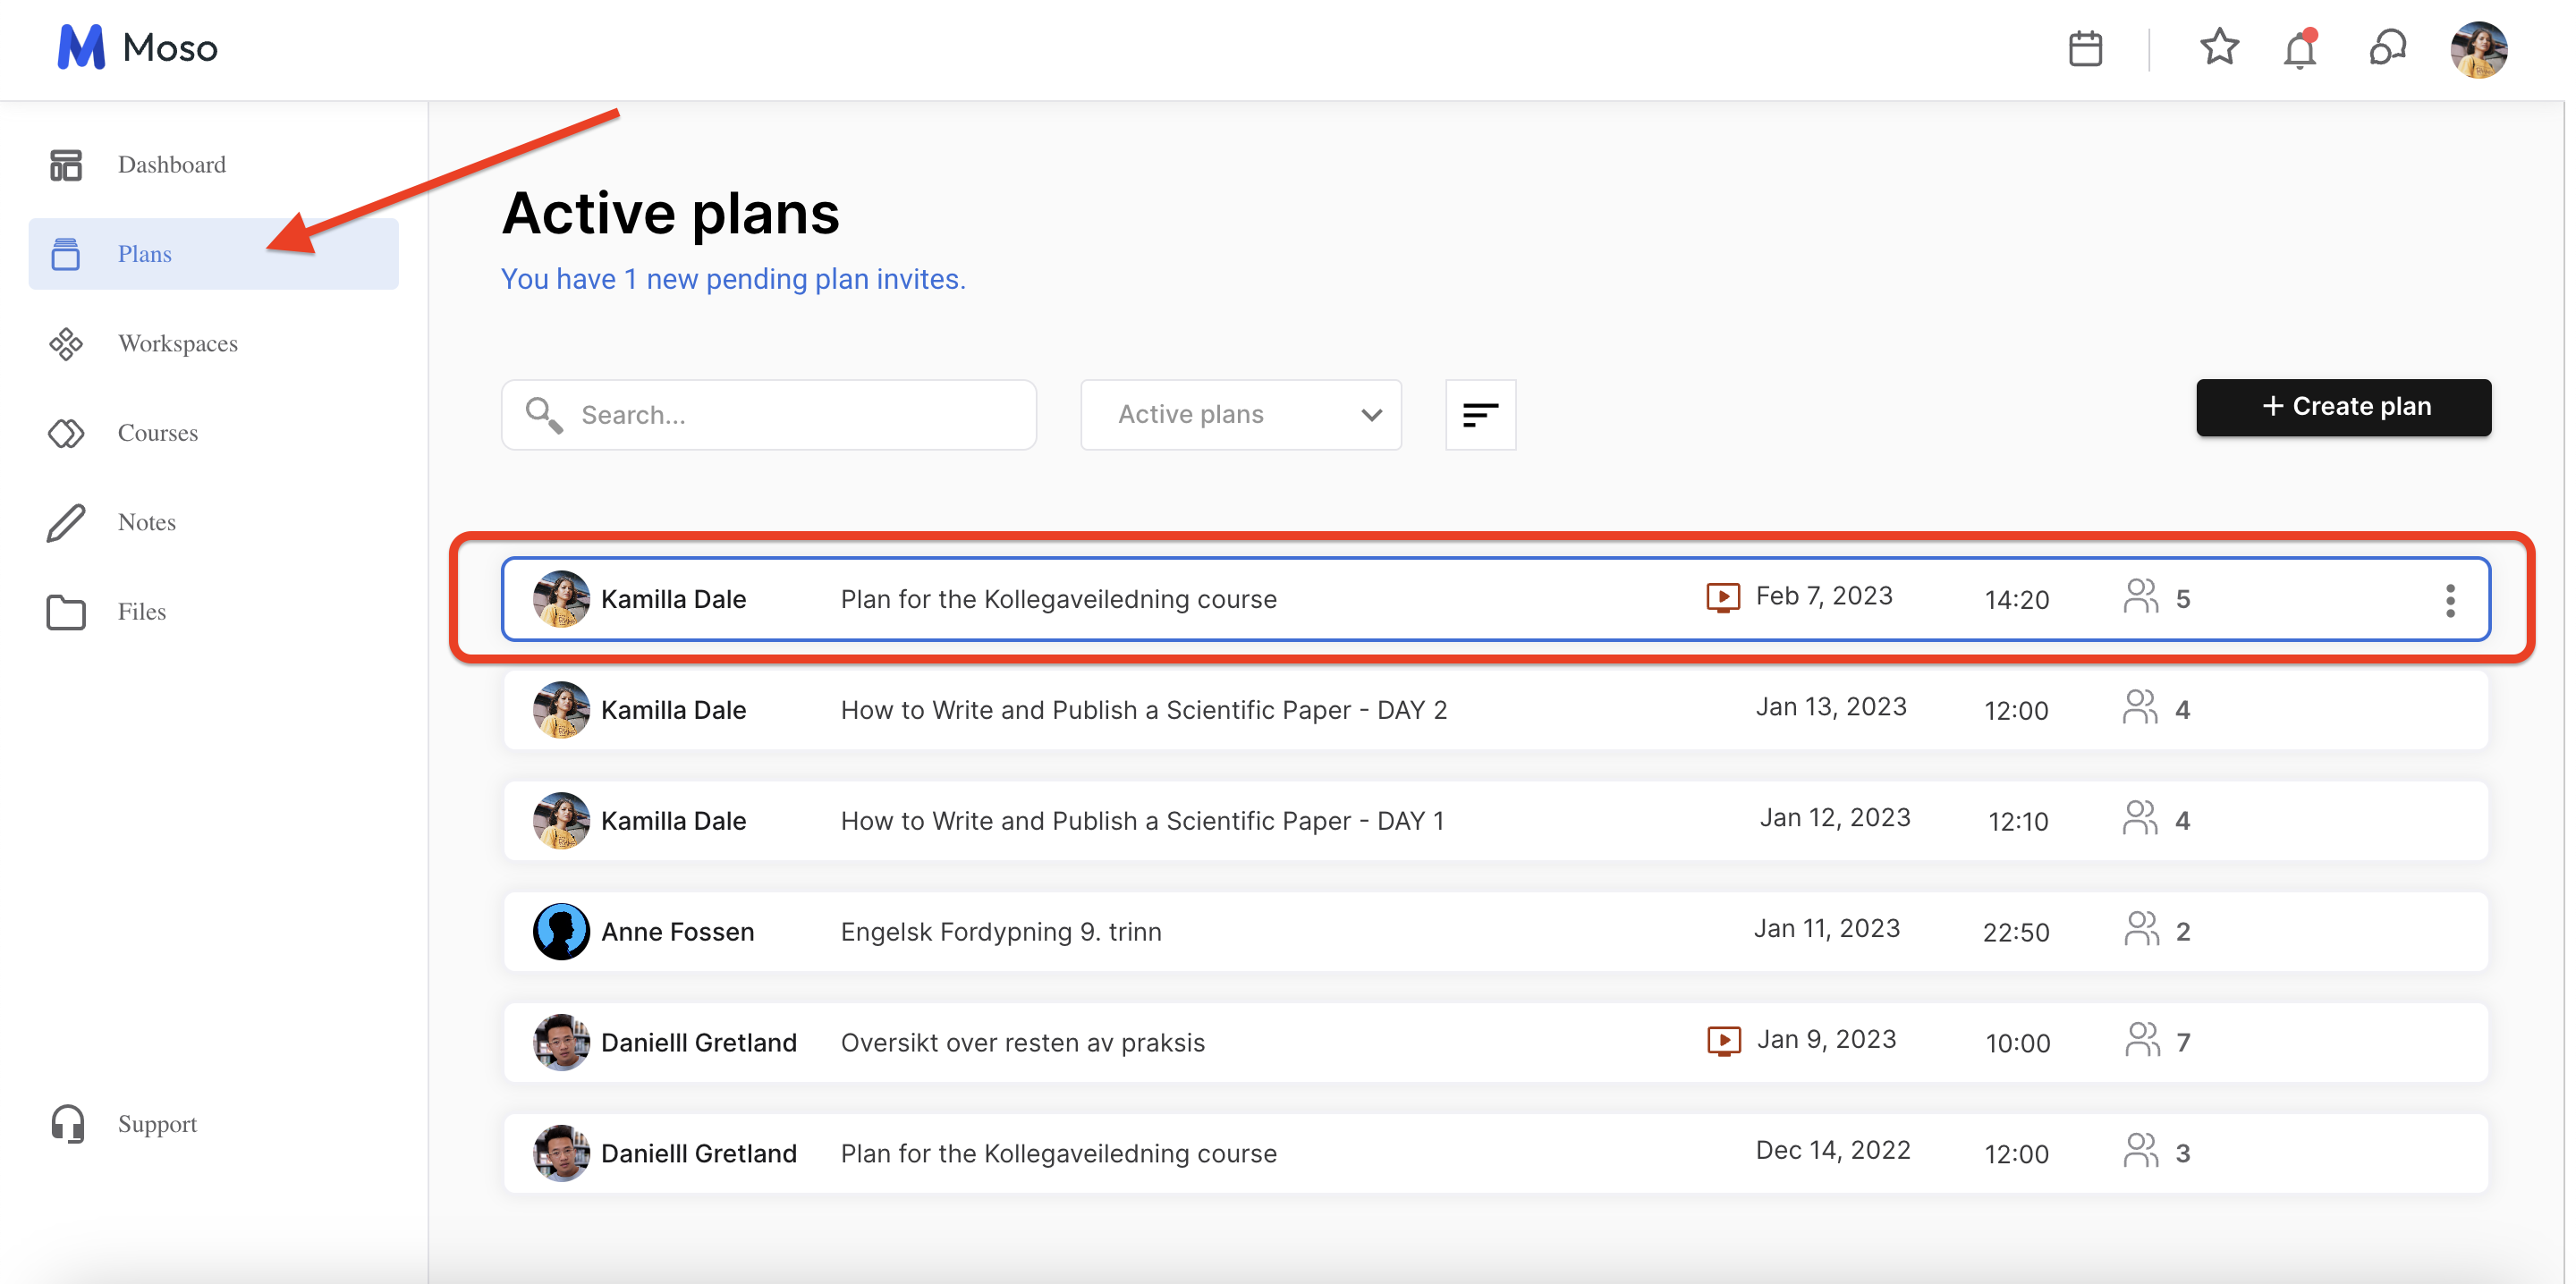Go to Dashboard in sidebar

tap(171, 164)
